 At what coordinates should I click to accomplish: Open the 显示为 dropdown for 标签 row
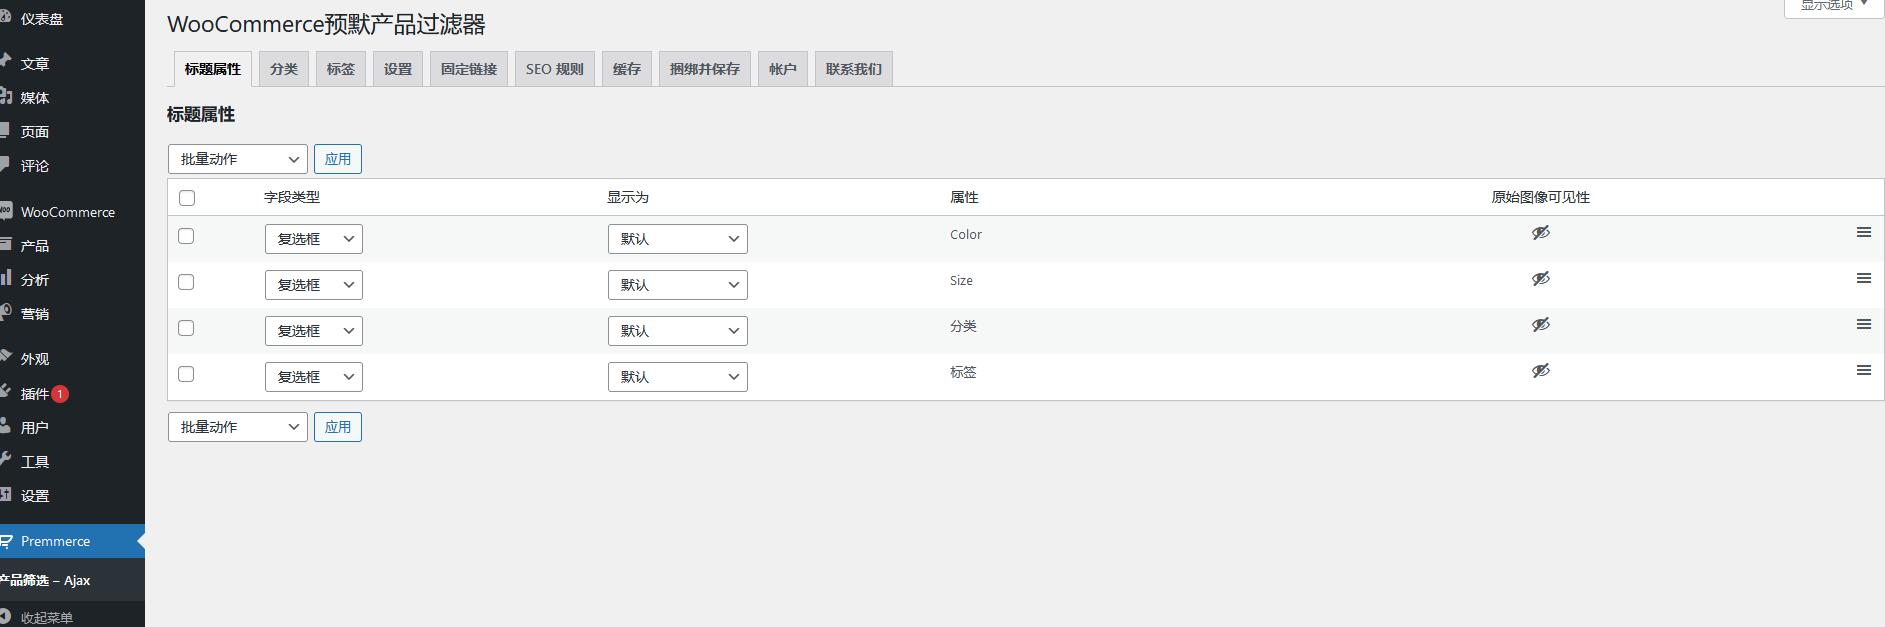(x=678, y=377)
